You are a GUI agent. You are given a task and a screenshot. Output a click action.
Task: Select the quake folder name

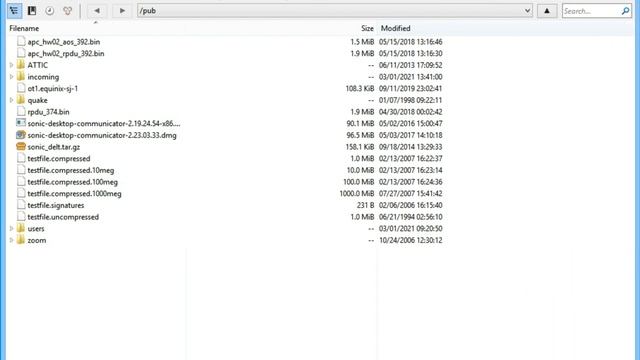[38, 100]
